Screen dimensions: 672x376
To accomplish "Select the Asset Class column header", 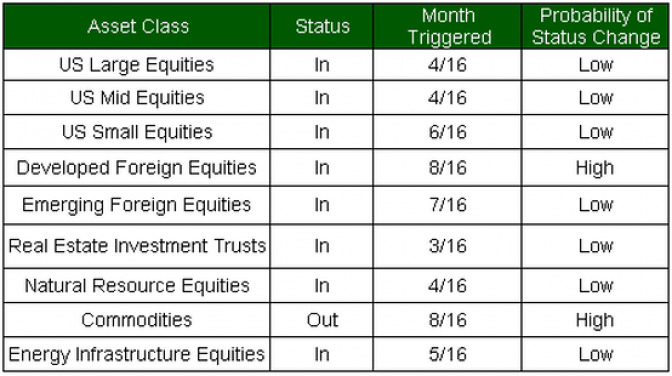I will [137, 27].
